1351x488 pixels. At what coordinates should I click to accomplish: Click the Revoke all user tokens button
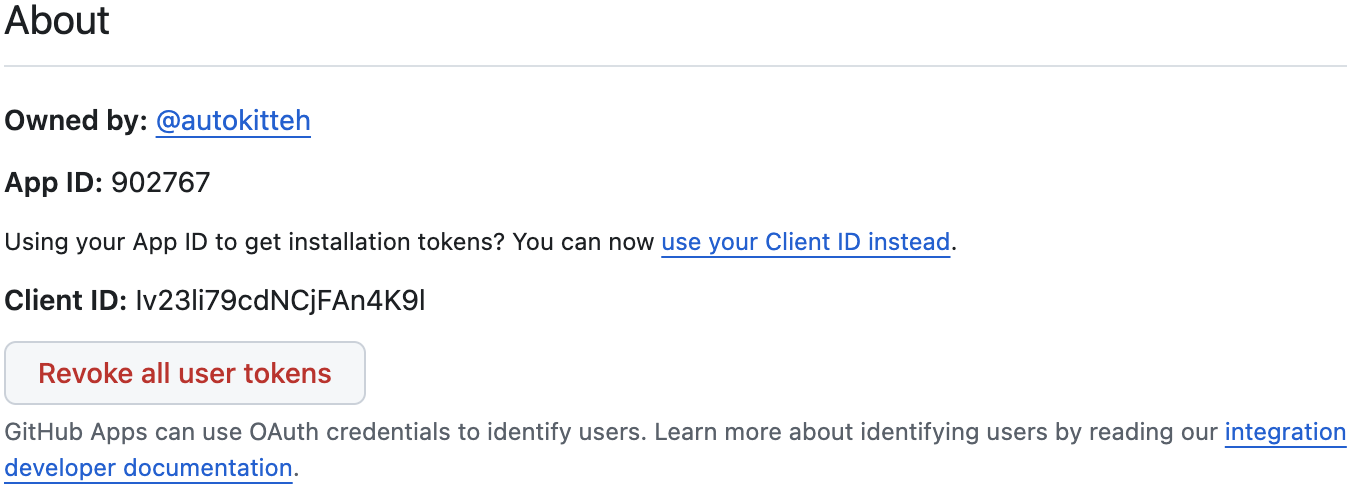185,373
